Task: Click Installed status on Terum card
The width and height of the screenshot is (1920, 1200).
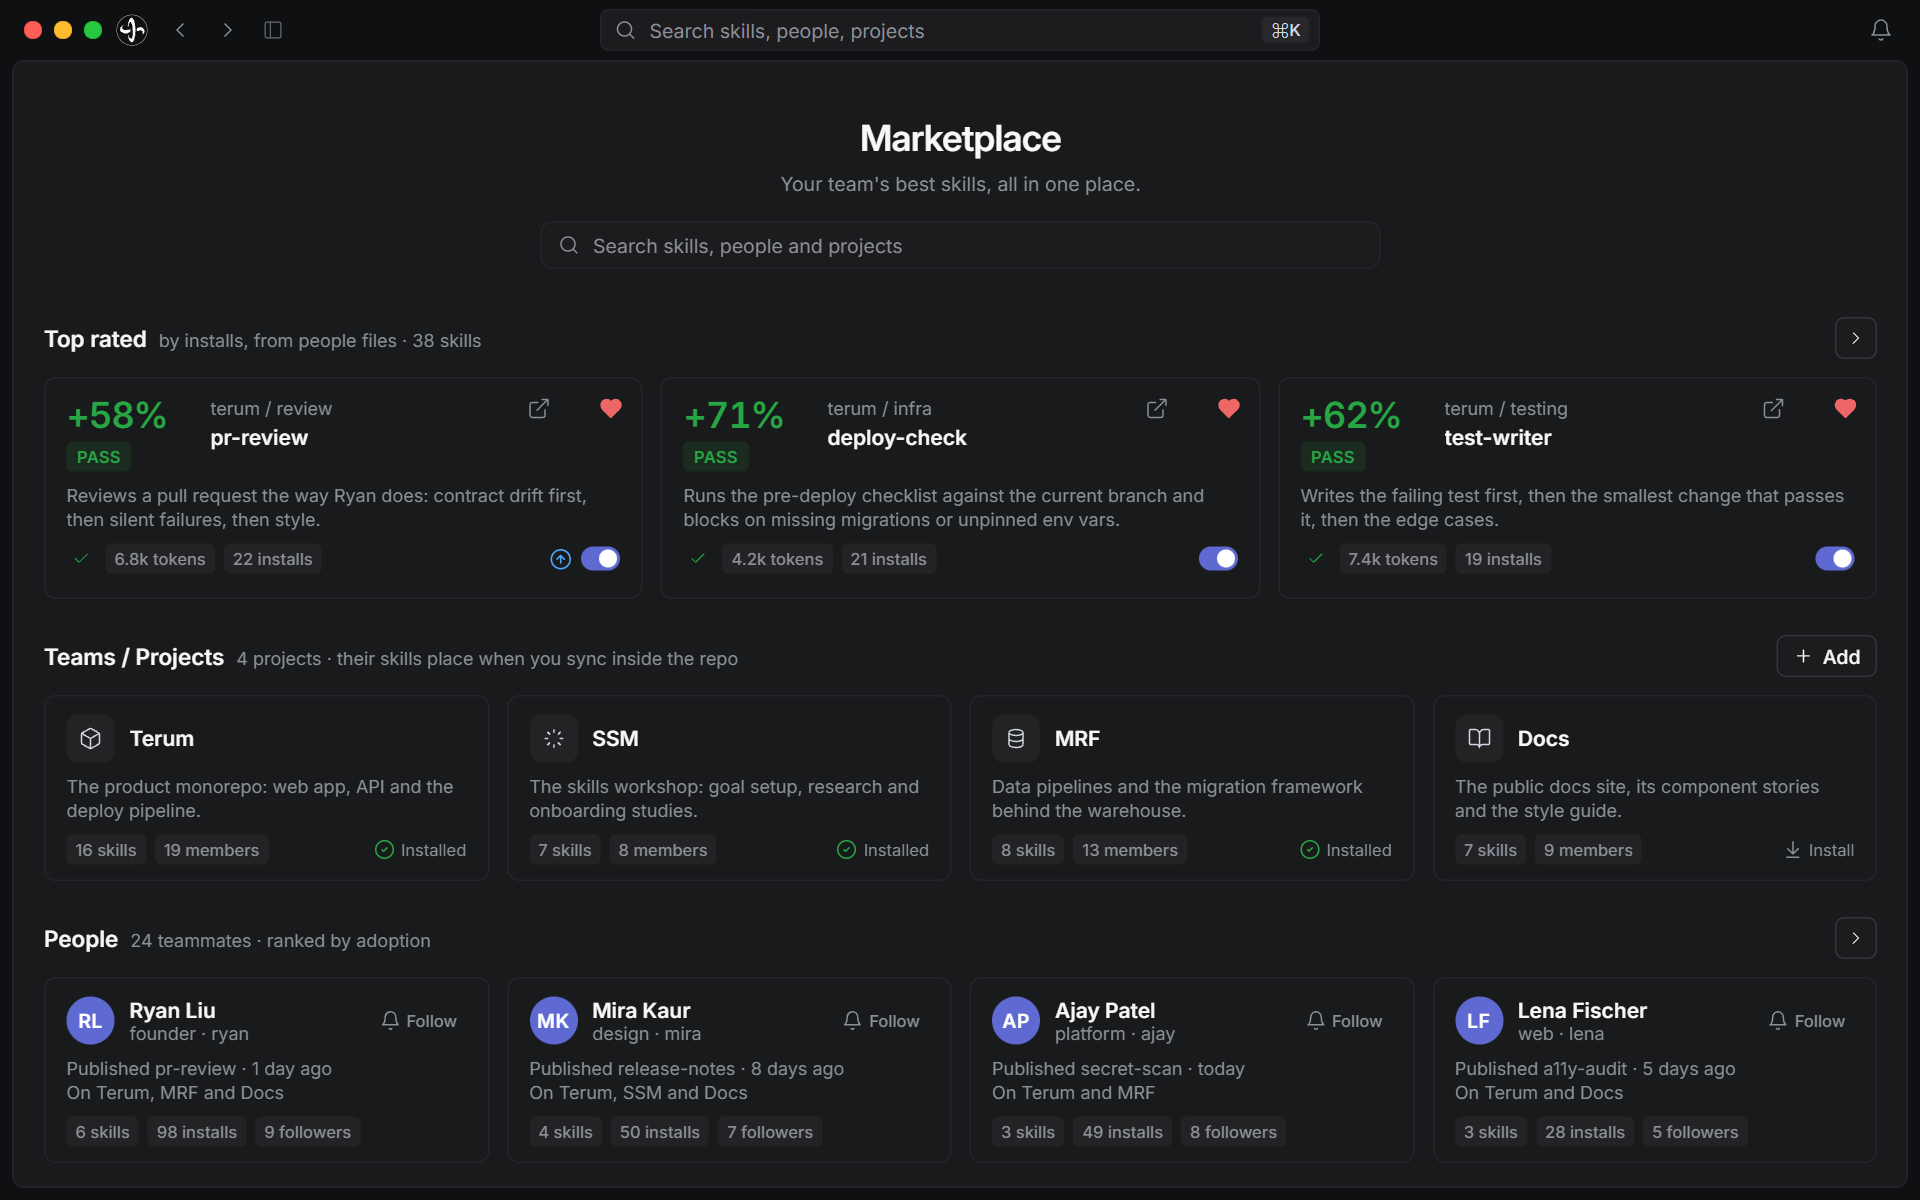Action: (x=420, y=850)
